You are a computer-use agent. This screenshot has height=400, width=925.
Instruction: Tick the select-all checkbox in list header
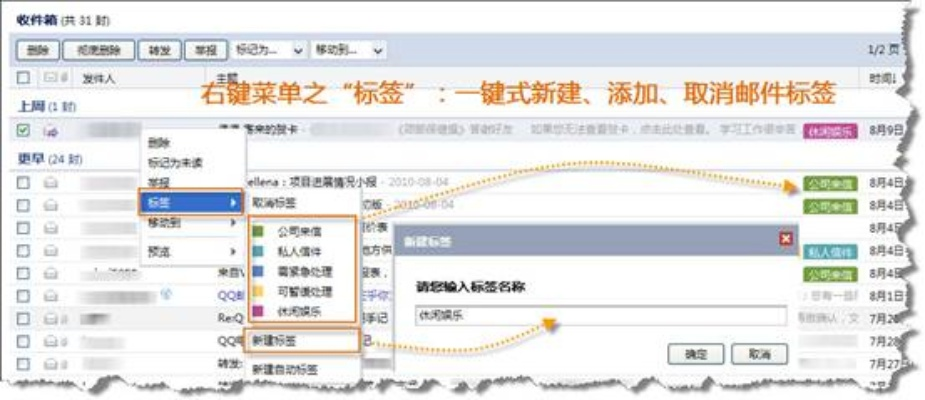pos(23,78)
